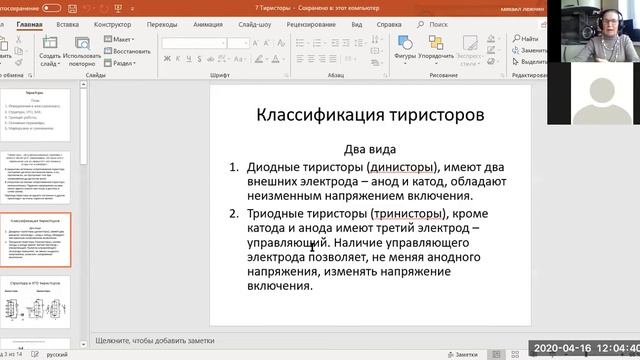Image resolution: width=640 pixels, height=360 pixels.
Task: Open the Раздел section dropdown
Action: [x=120, y=63]
